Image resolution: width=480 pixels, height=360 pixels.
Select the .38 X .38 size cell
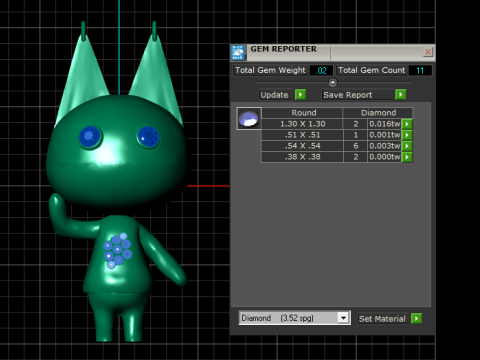click(x=302, y=157)
